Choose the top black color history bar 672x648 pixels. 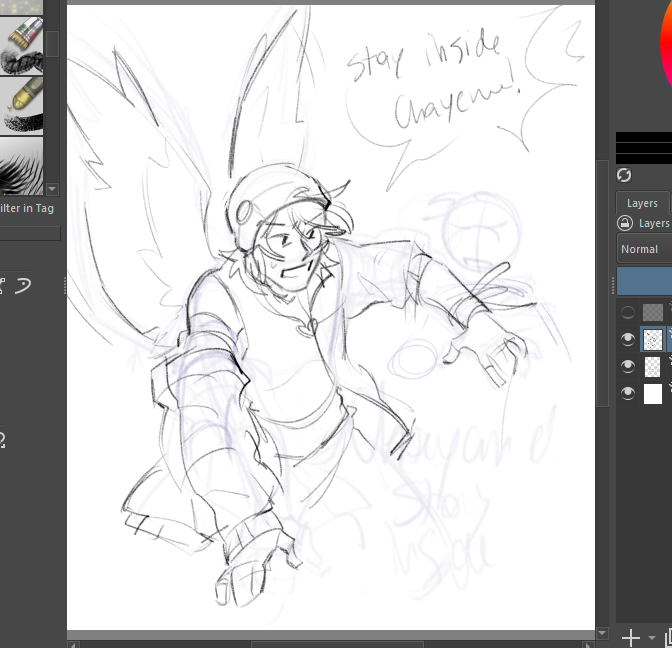pos(644,137)
